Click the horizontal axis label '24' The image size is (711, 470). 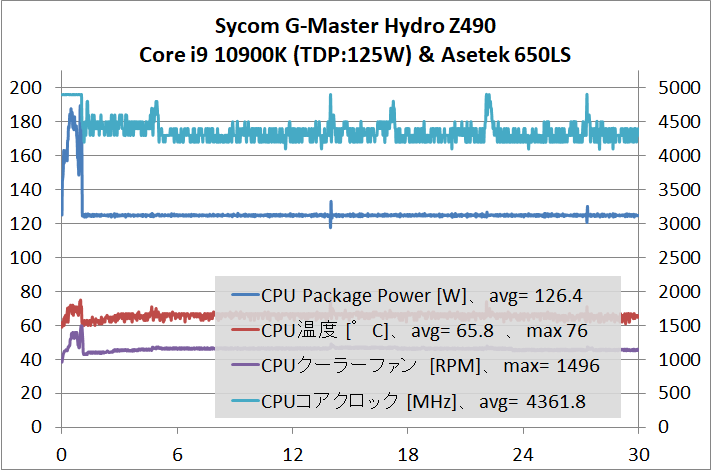[x=523, y=455]
